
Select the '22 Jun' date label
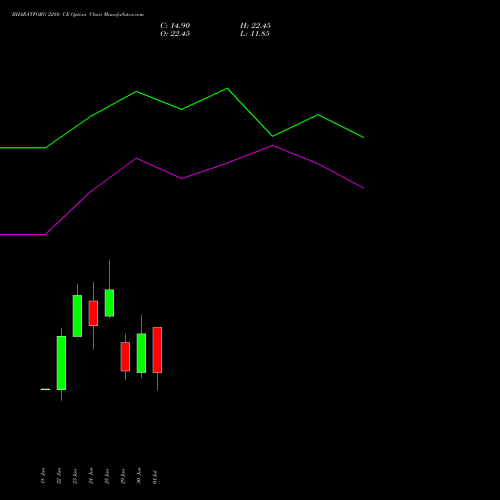point(59,476)
